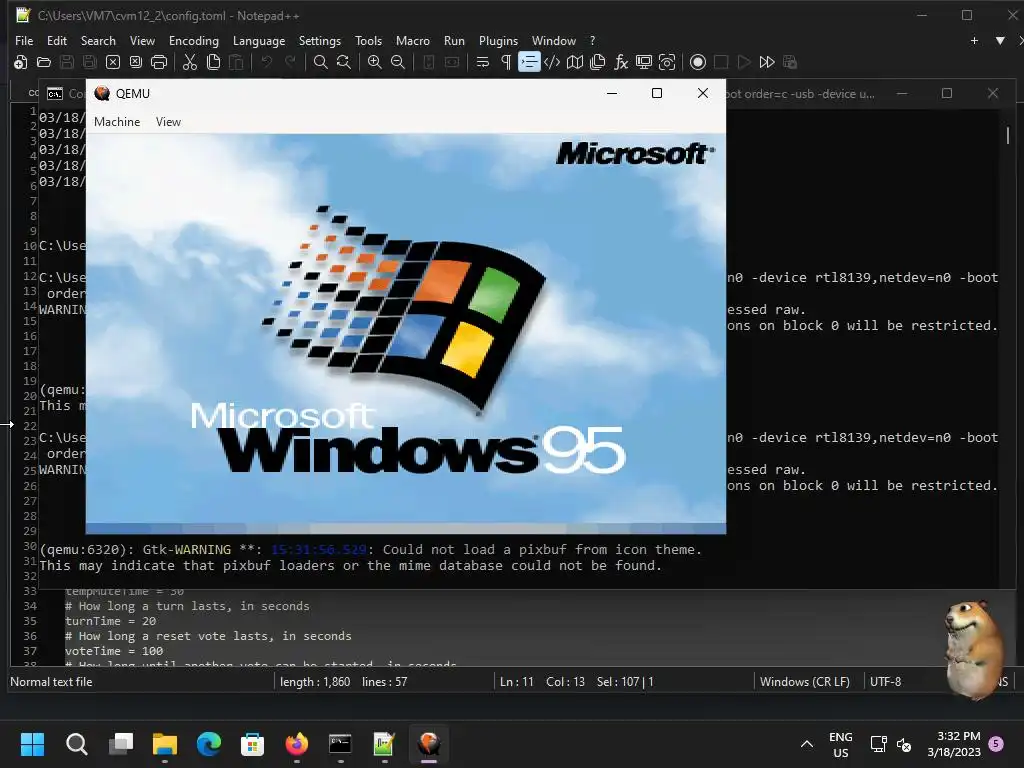The image size is (1024, 768).
Task: Click the Open file folder icon
Action: [x=44, y=62]
